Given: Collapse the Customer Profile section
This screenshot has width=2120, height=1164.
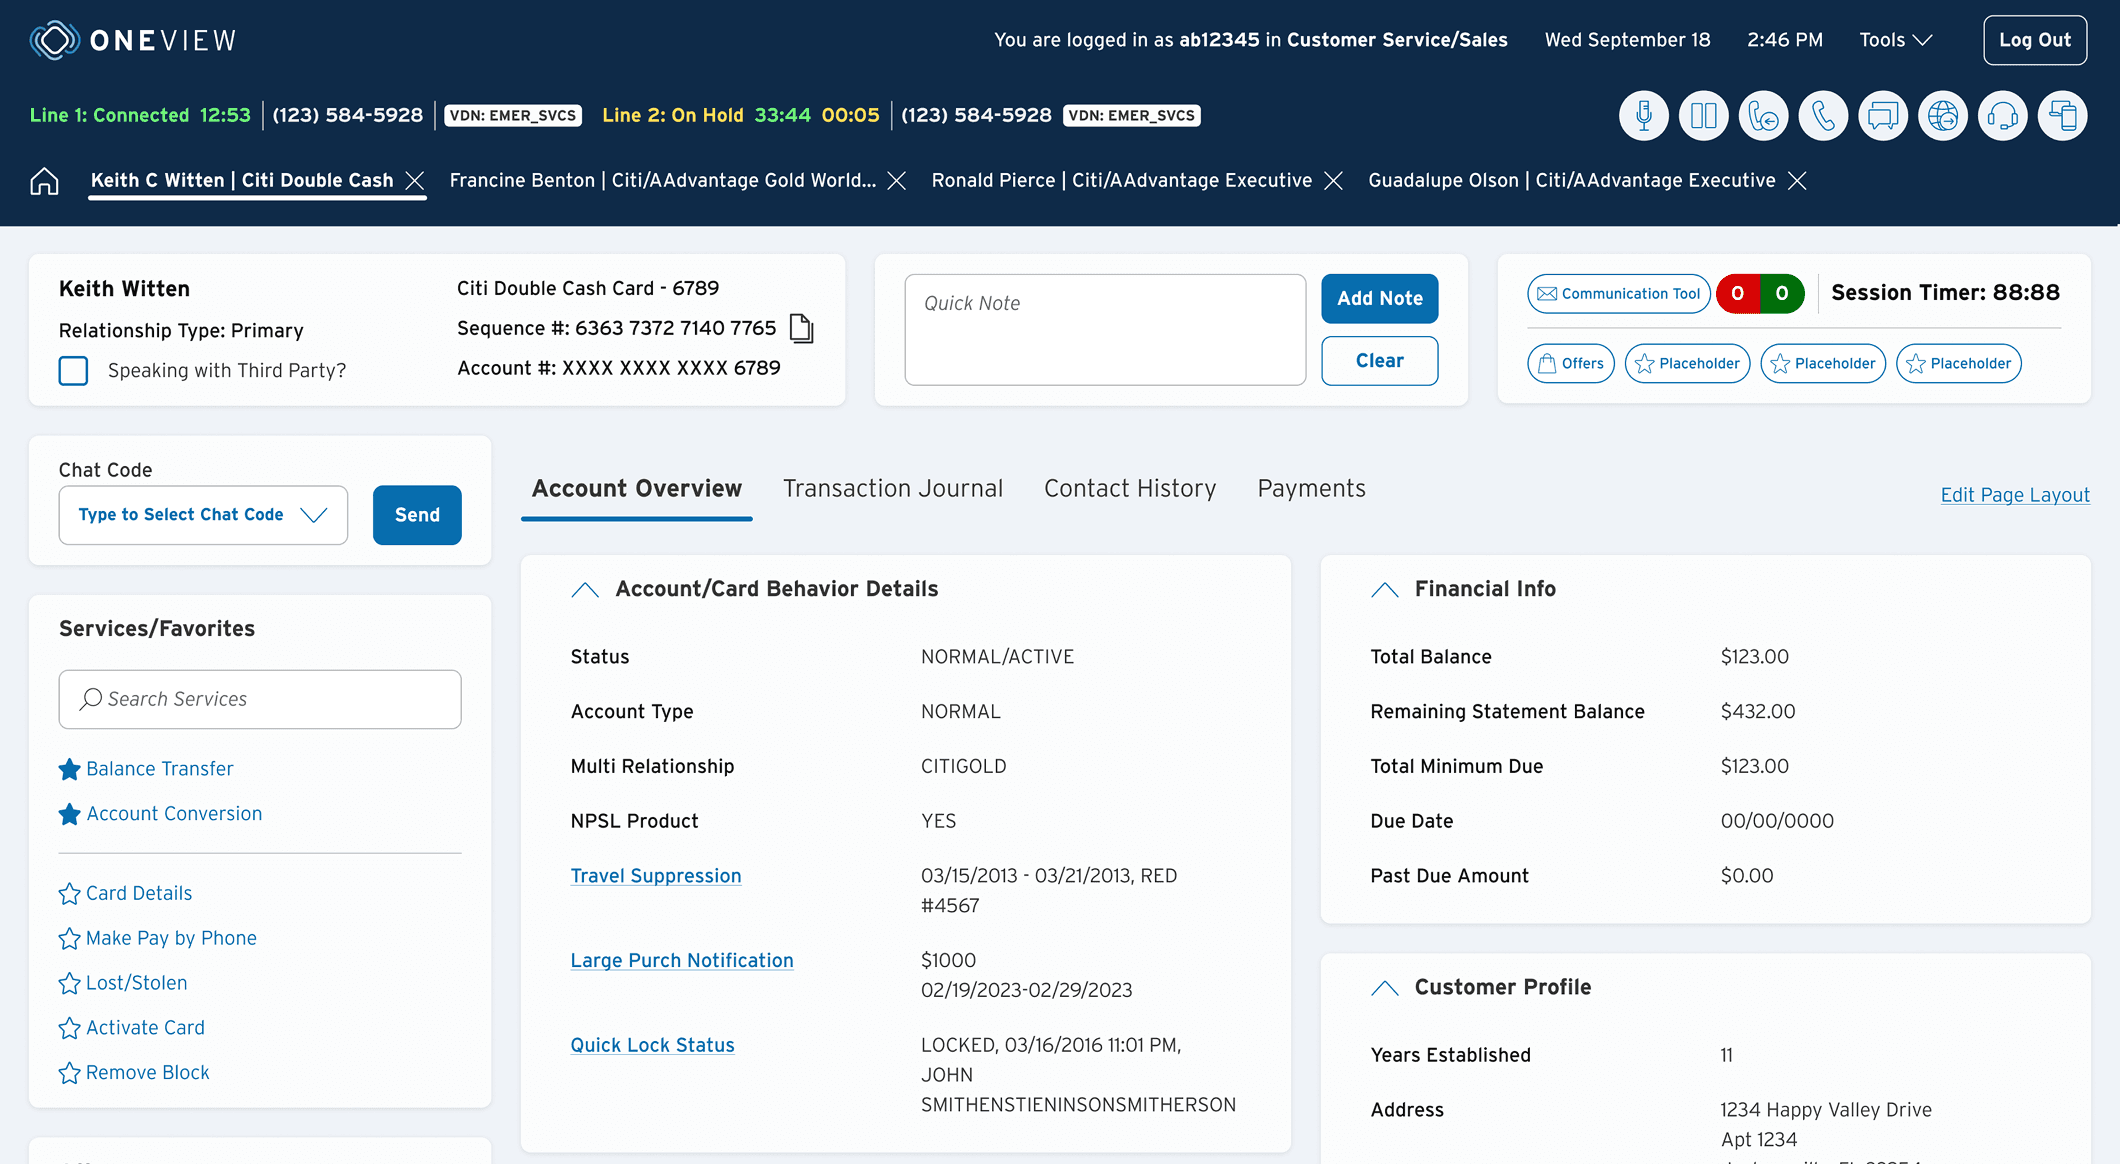Looking at the screenshot, I should point(1385,988).
